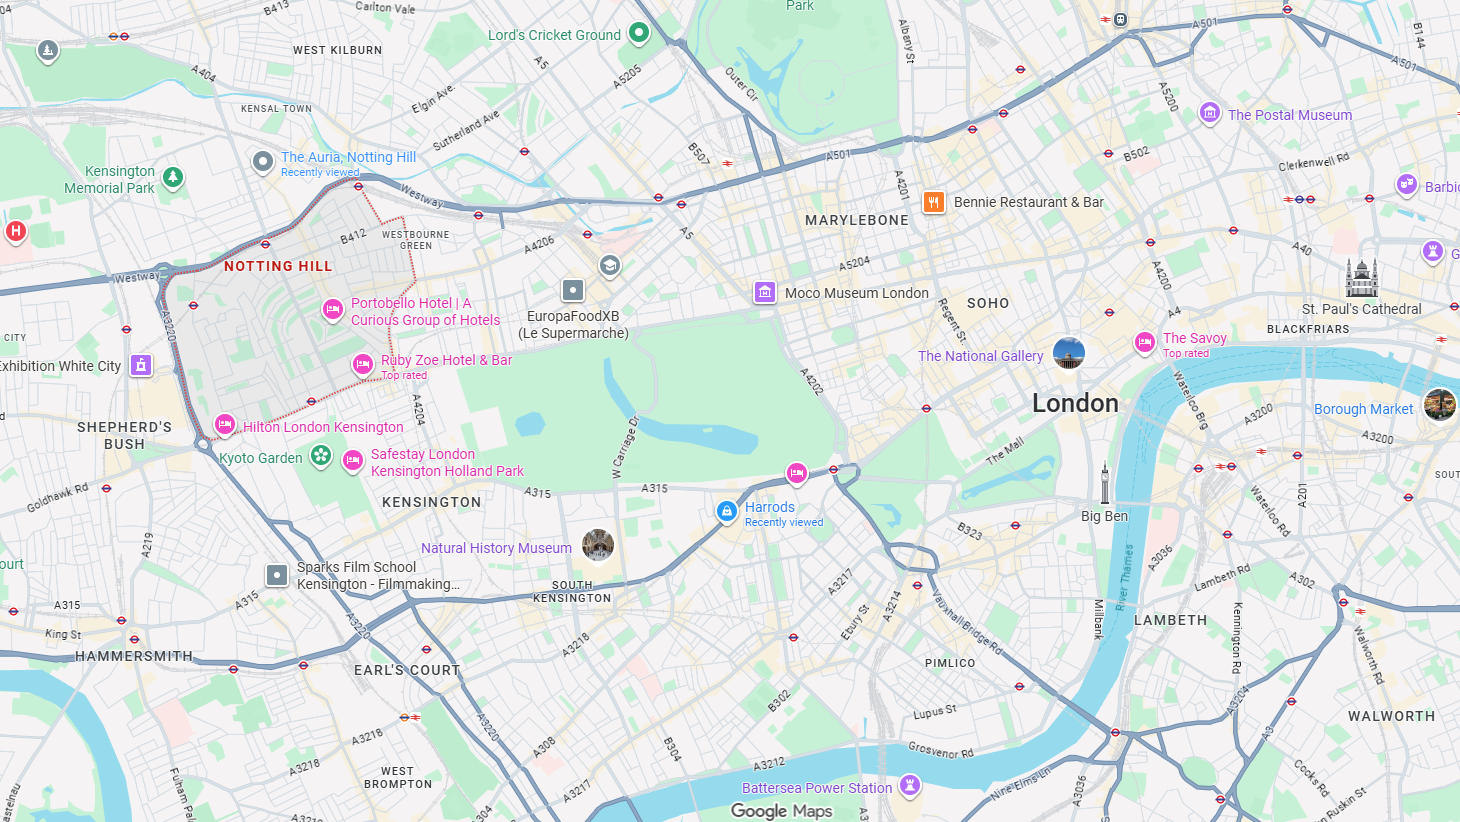The height and width of the screenshot is (822, 1460).
Task: Click The Savoy label text
Action: pyautogui.click(x=1195, y=338)
